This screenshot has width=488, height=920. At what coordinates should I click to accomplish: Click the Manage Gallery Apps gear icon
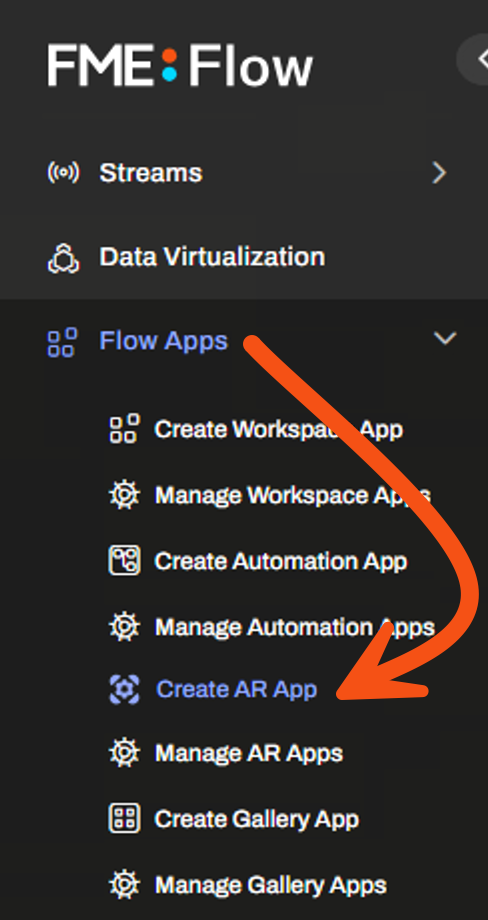(124, 884)
